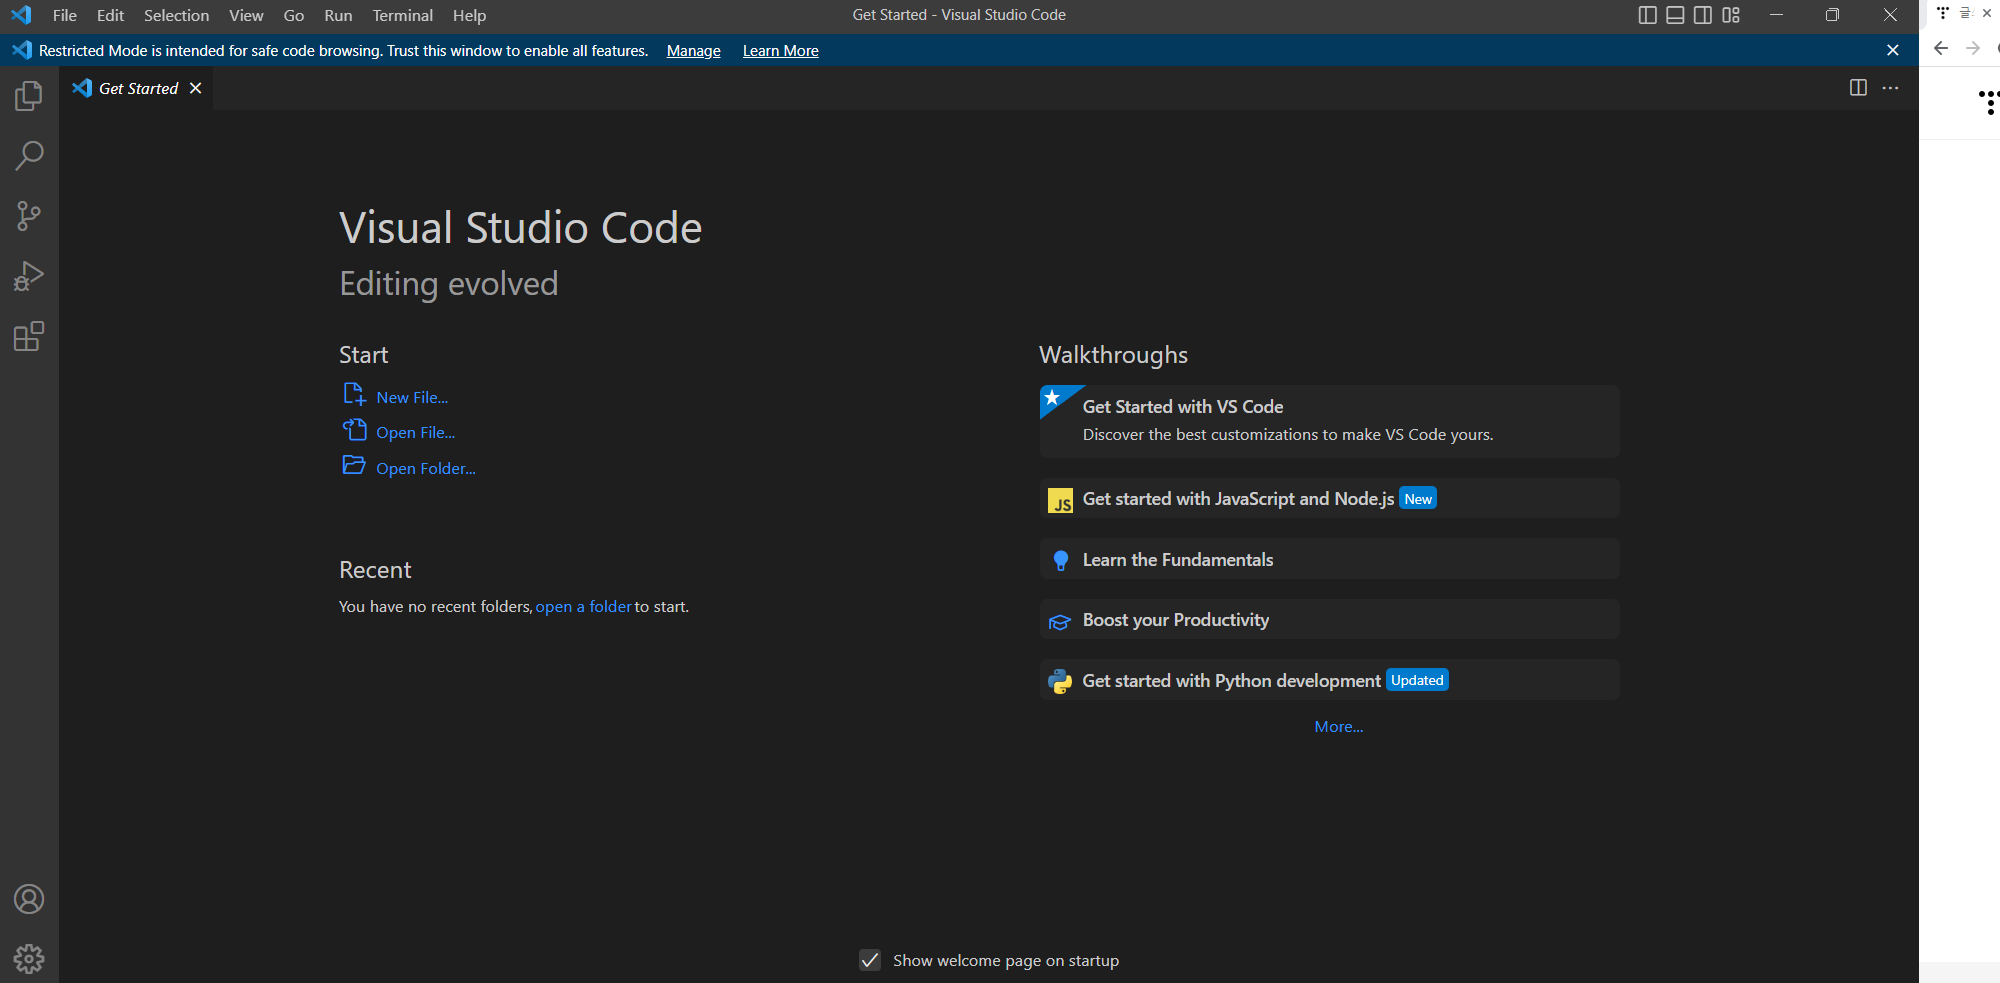Open the Terminal menu
This screenshot has width=2000, height=983.
click(x=403, y=15)
